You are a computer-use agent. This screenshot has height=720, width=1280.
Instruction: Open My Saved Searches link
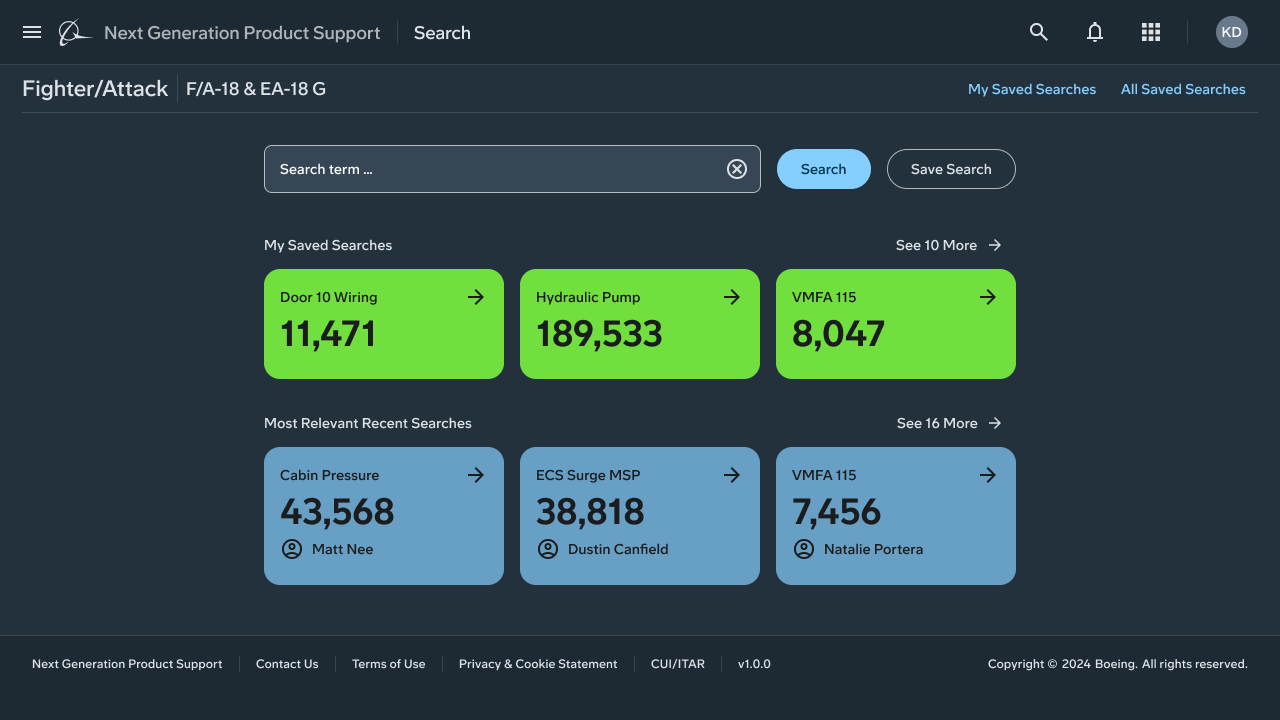click(x=1032, y=89)
